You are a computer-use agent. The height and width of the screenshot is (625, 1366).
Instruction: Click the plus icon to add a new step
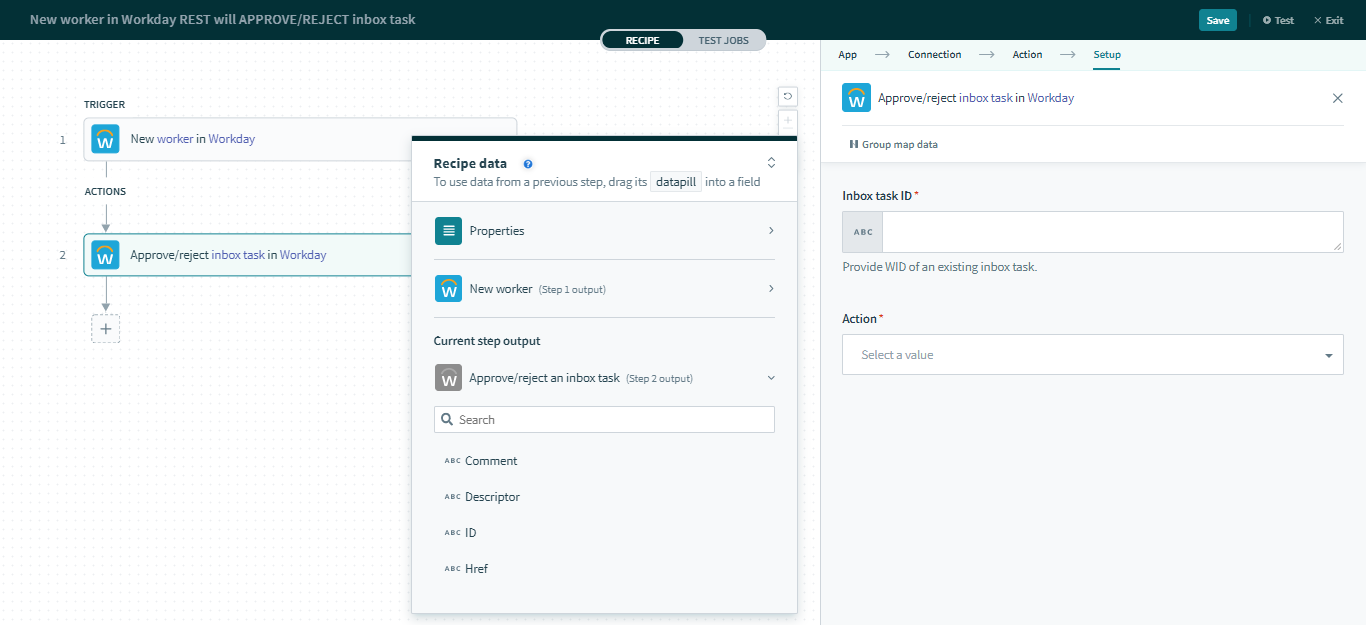point(105,328)
